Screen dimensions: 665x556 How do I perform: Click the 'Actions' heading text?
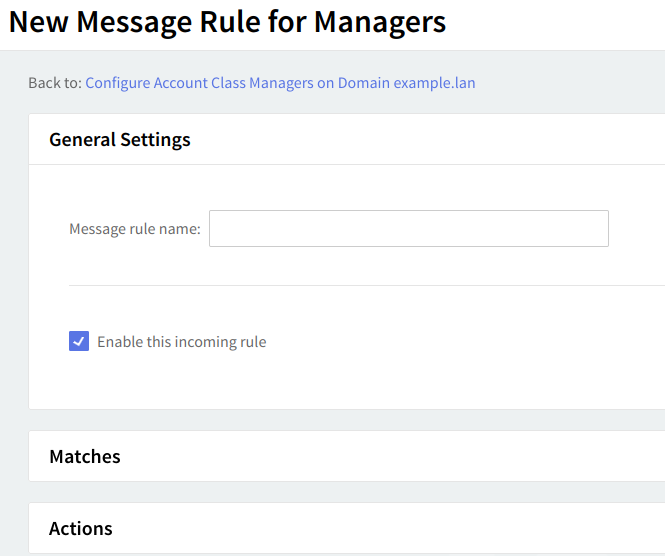point(81,529)
